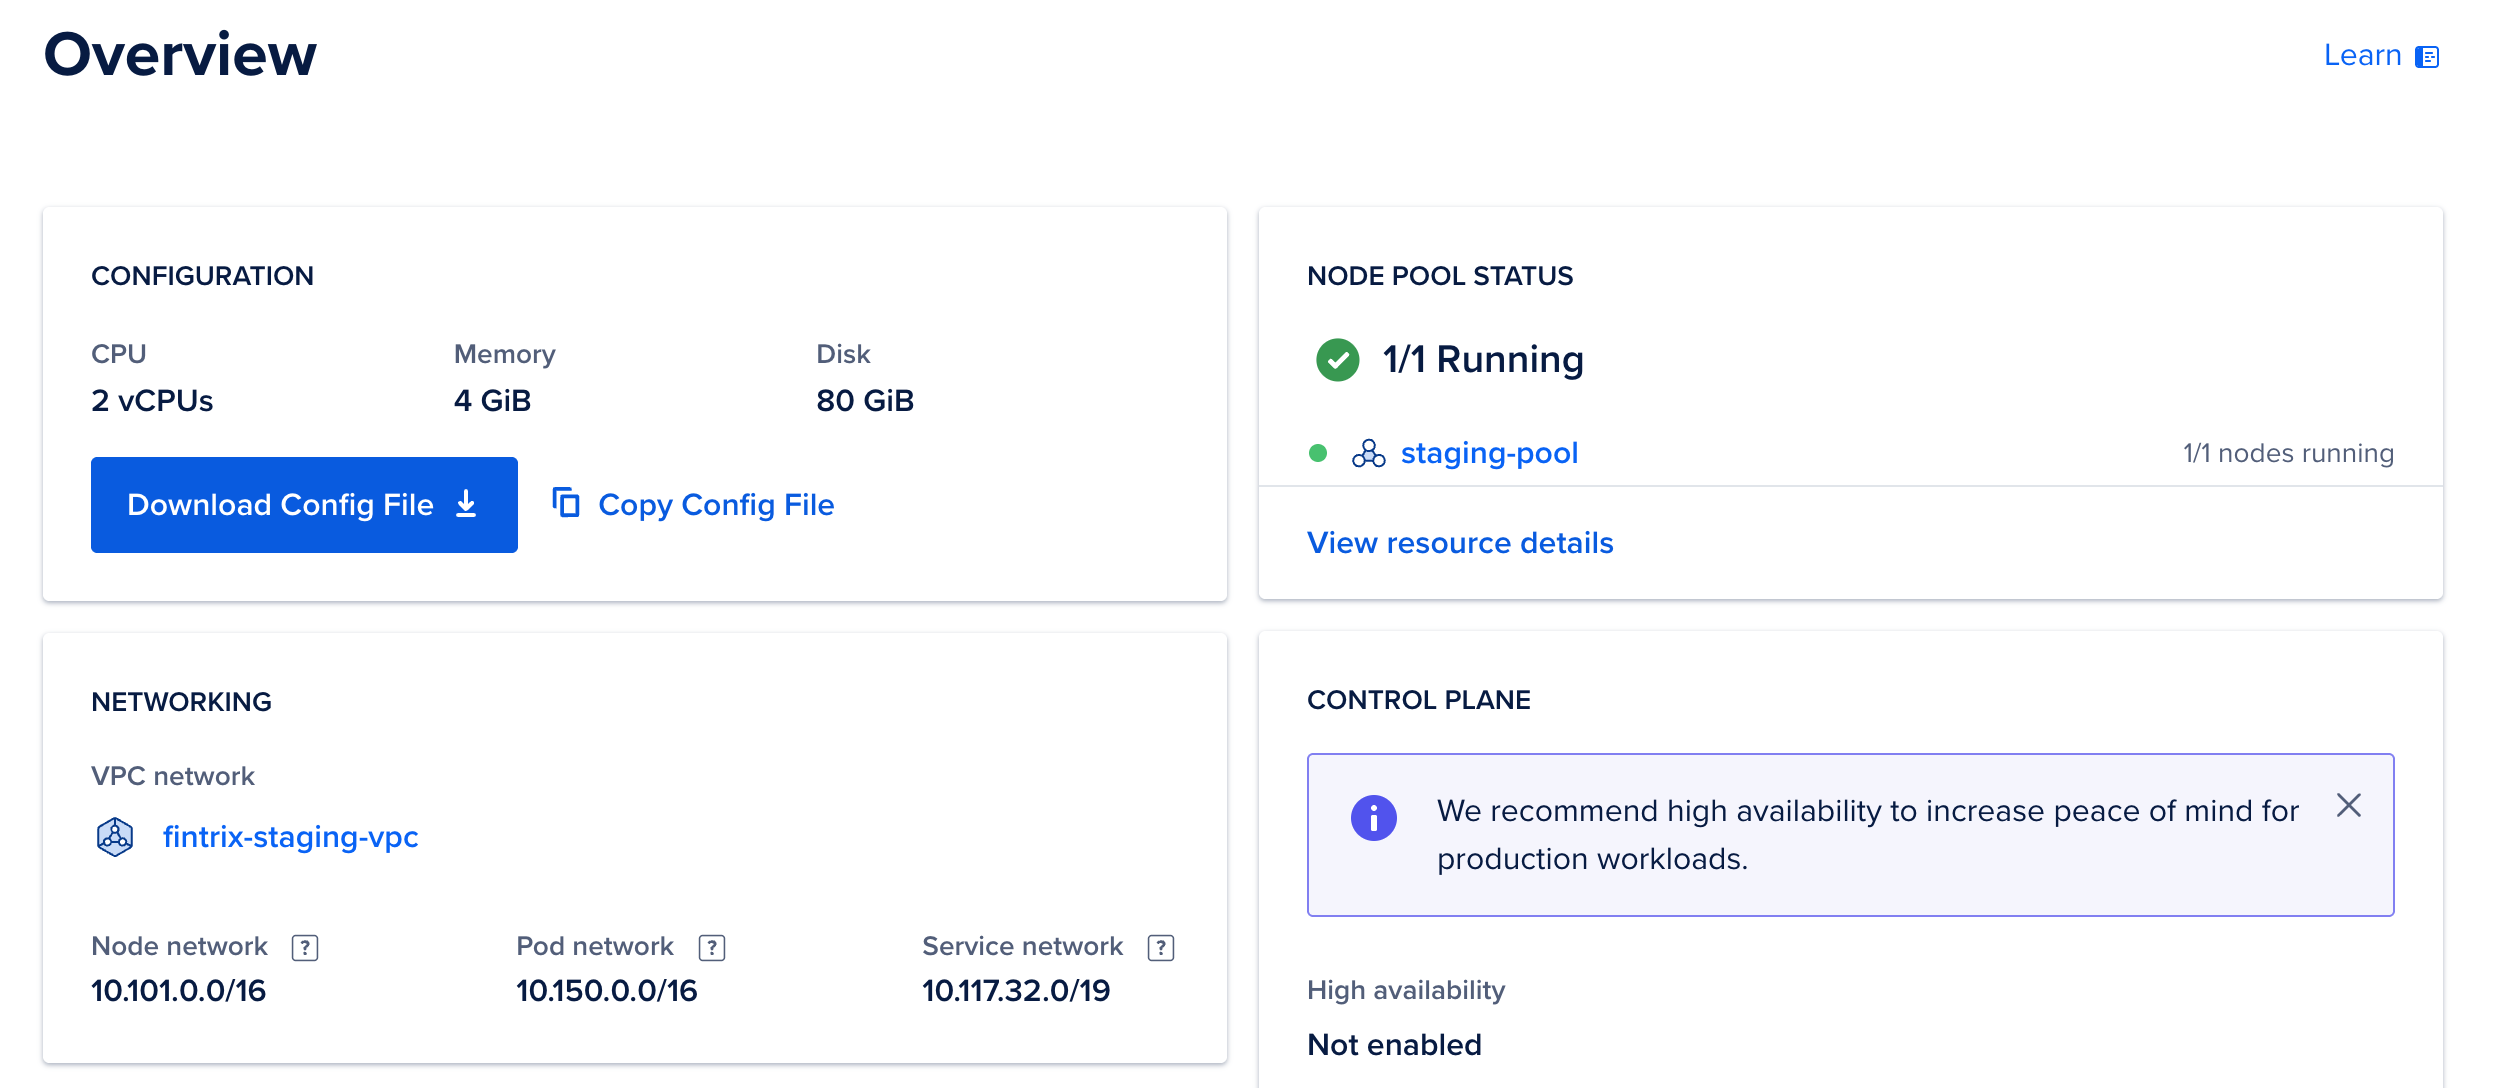
Task: Click the info icon in the banner
Action: click(1374, 818)
